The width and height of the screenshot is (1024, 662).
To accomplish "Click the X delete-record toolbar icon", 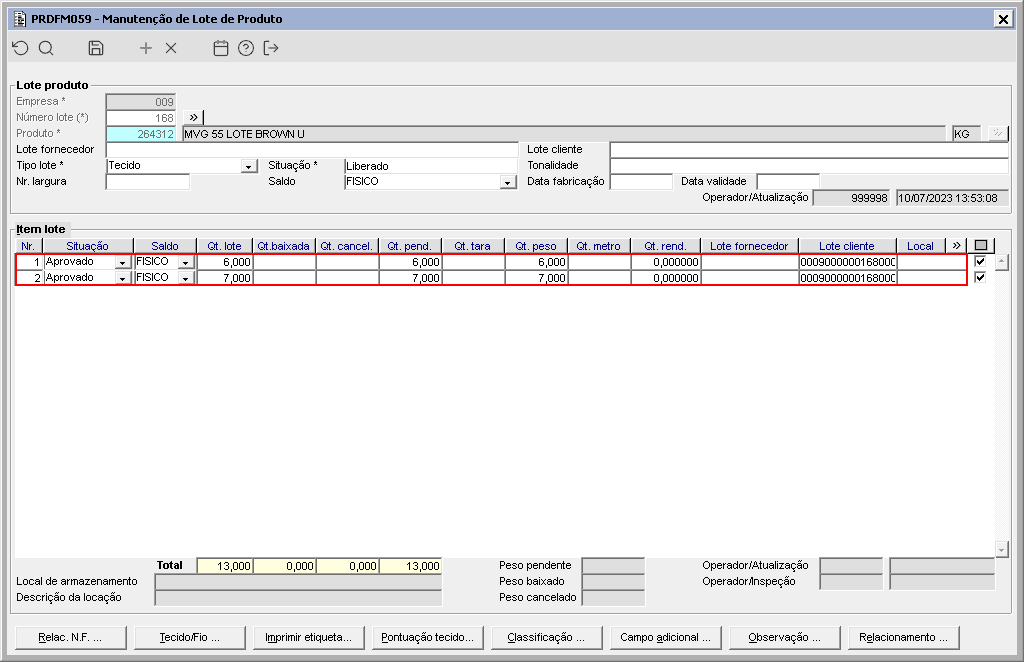I will (171, 48).
